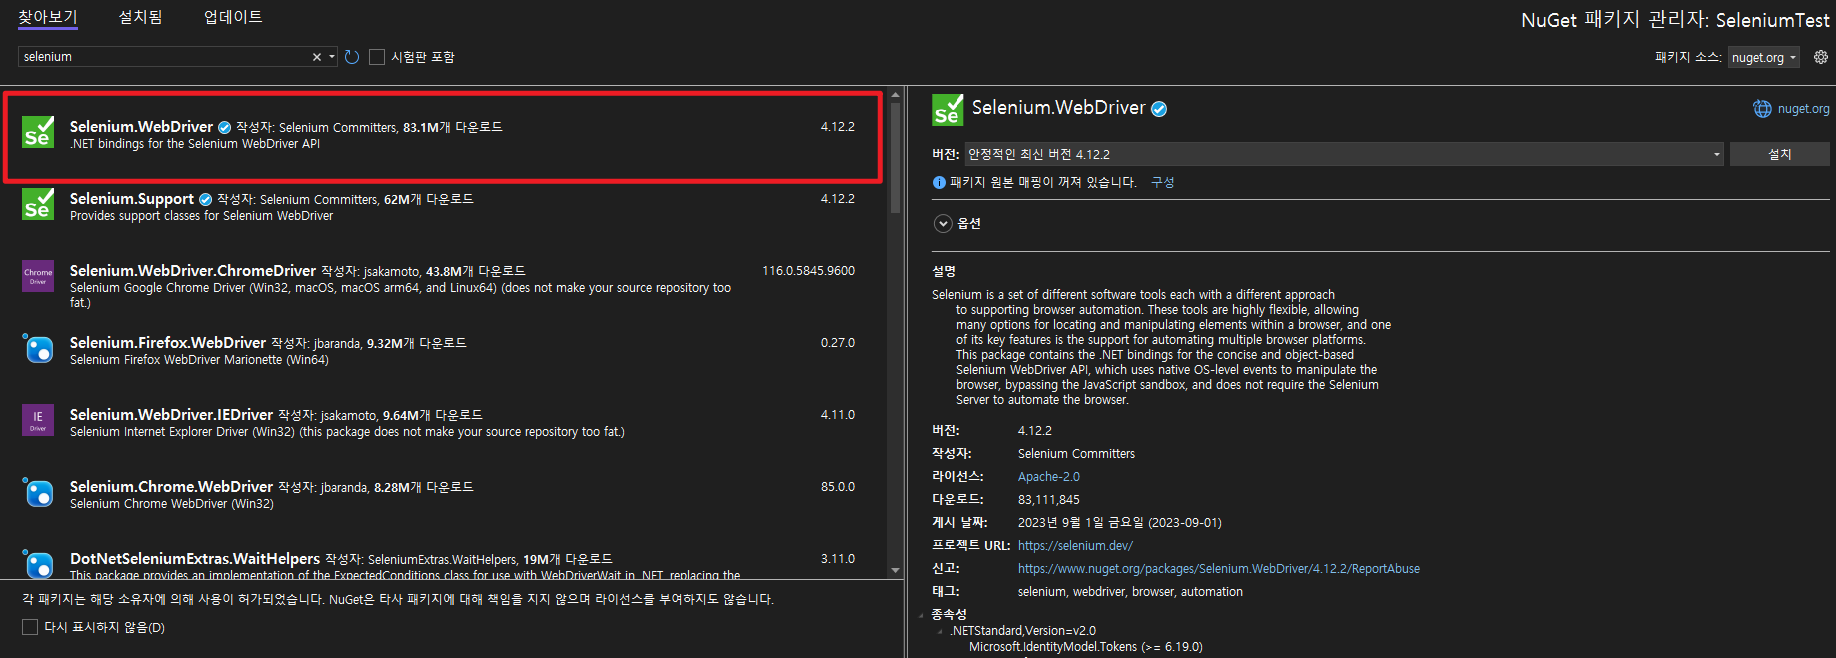Screen dimensions: 1836x658
Task: Switch to the 찾아보기 tab
Action: point(48,17)
